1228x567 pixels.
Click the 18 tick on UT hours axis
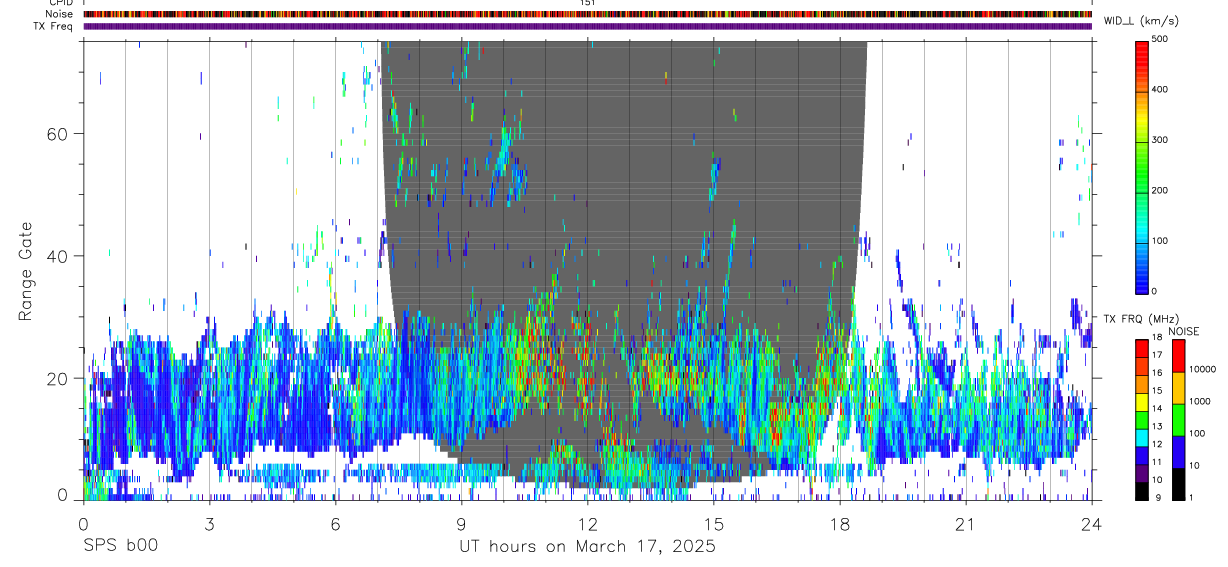pyautogui.click(x=840, y=523)
